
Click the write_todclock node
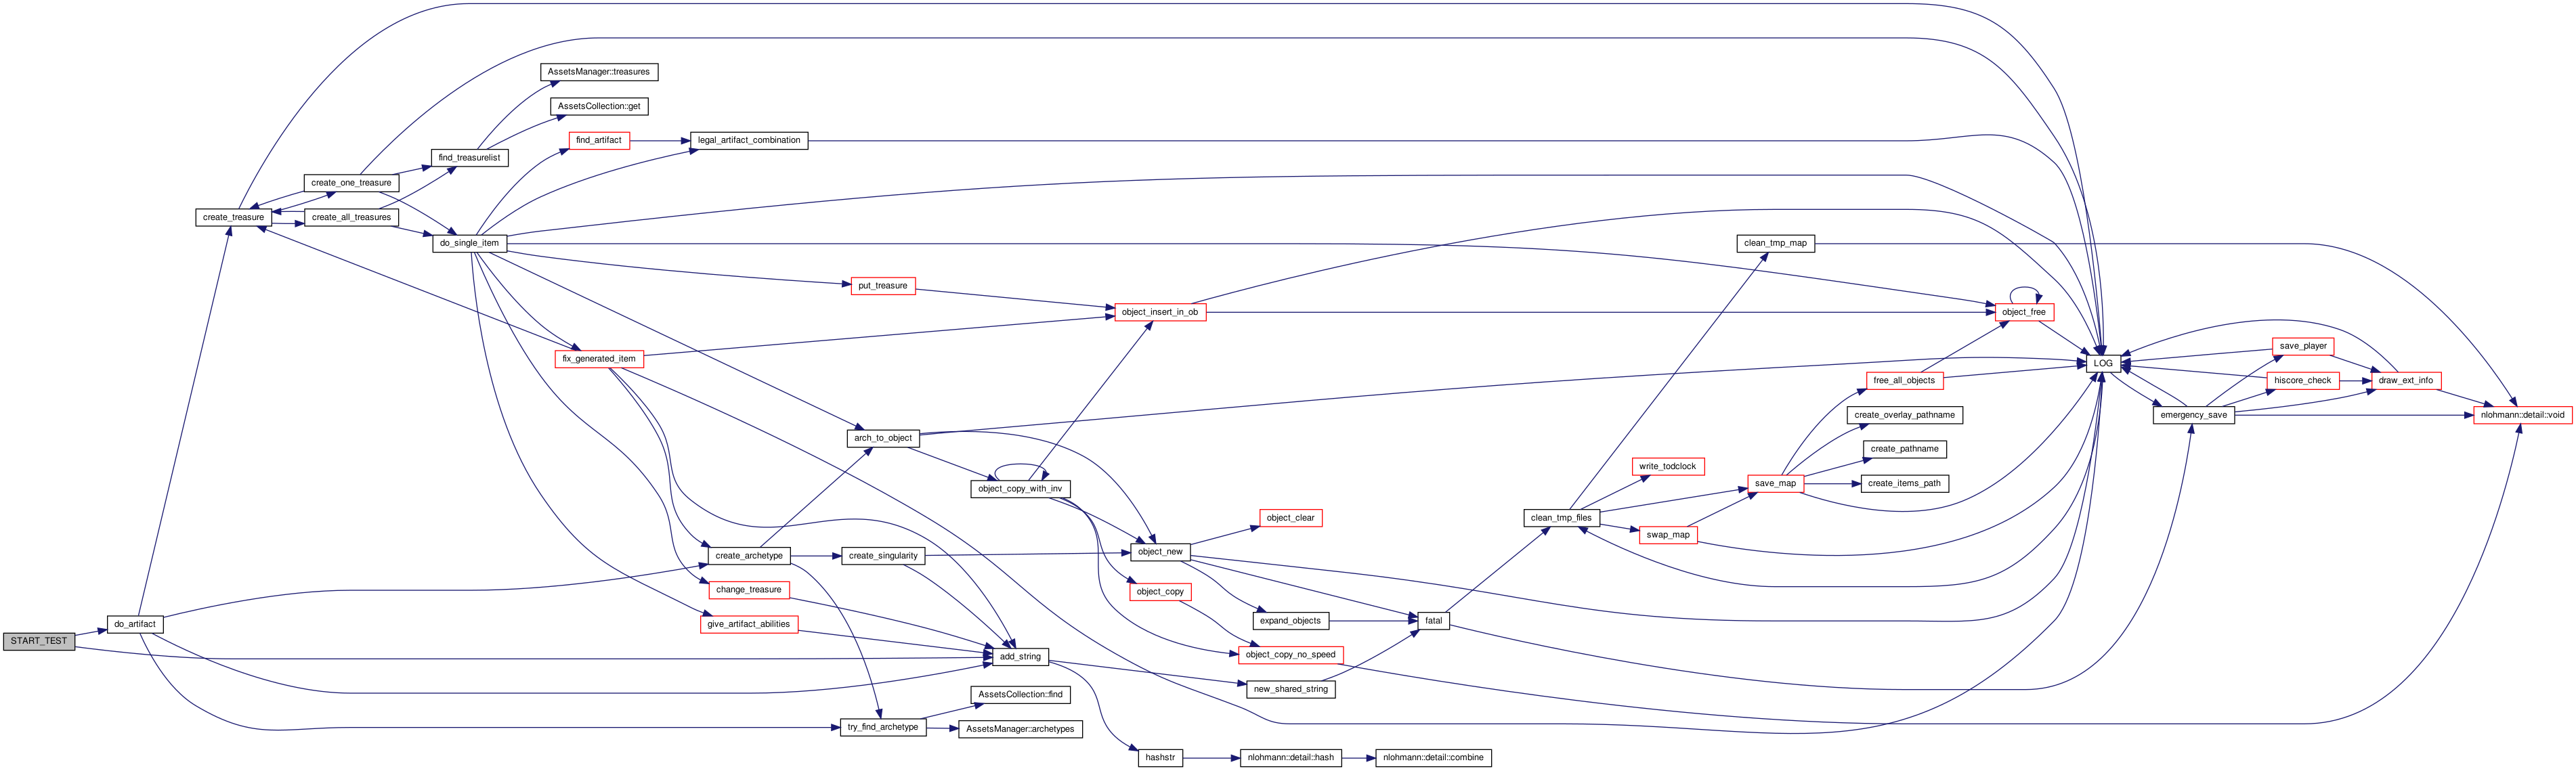1668,467
